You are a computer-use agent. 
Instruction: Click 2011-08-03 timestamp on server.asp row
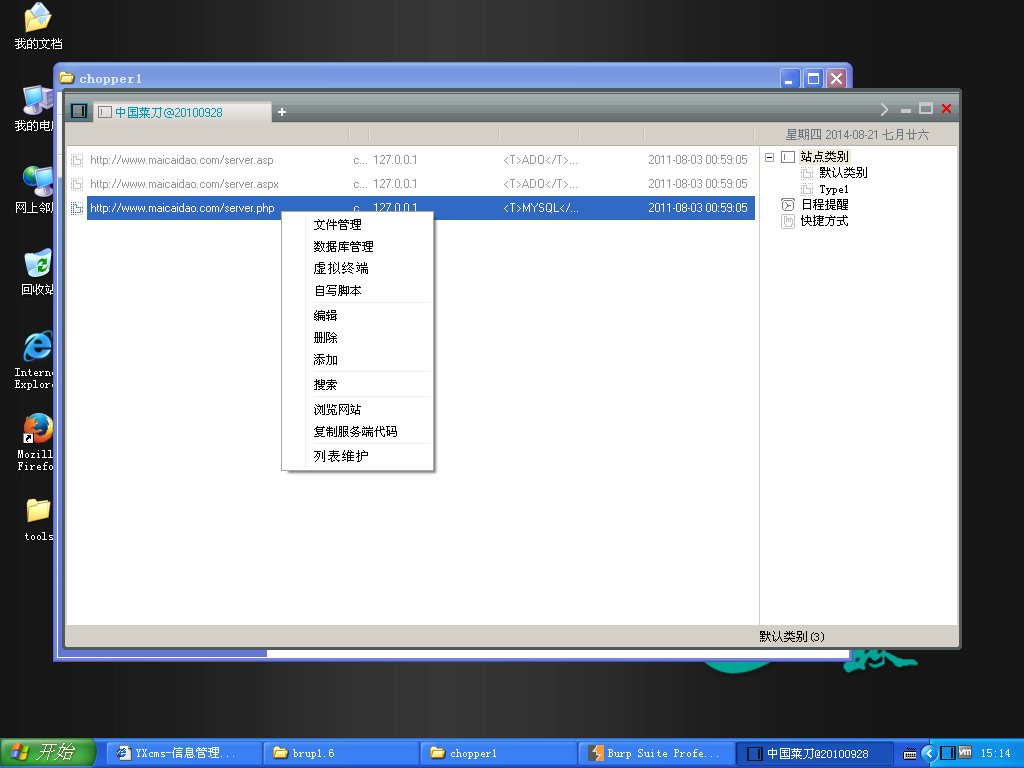[697, 160]
